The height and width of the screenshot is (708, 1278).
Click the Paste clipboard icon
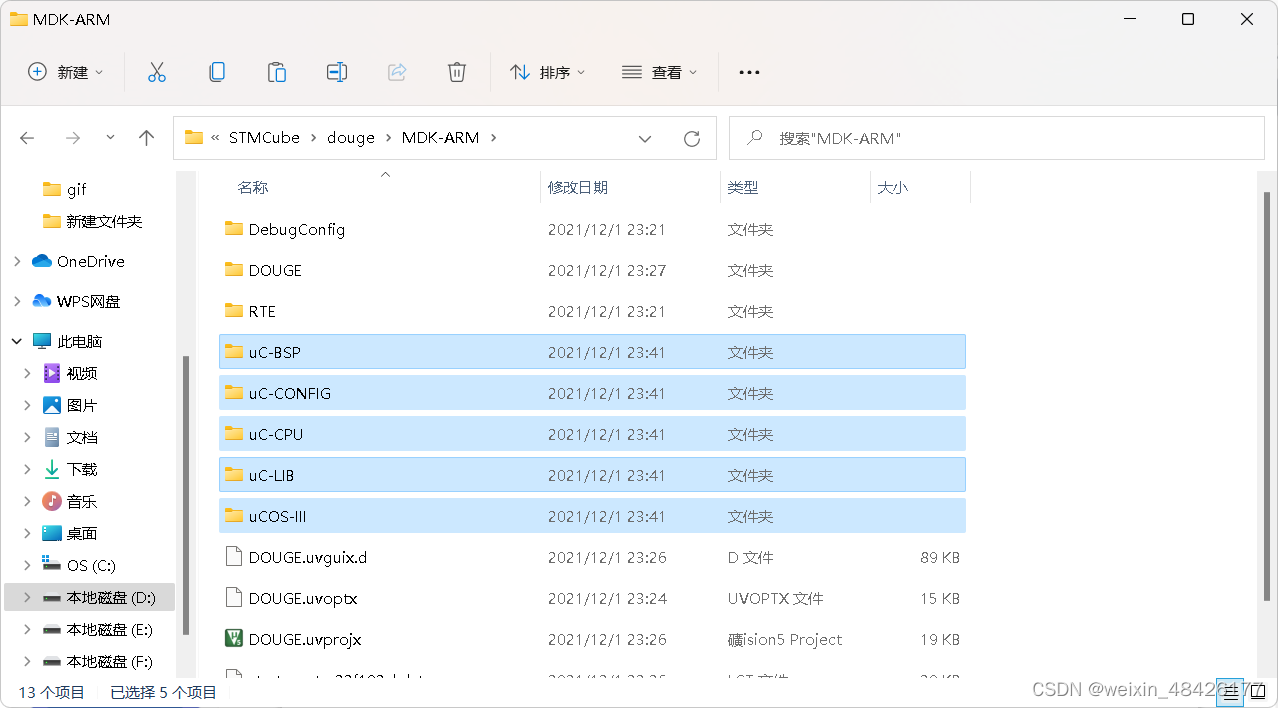tap(277, 72)
